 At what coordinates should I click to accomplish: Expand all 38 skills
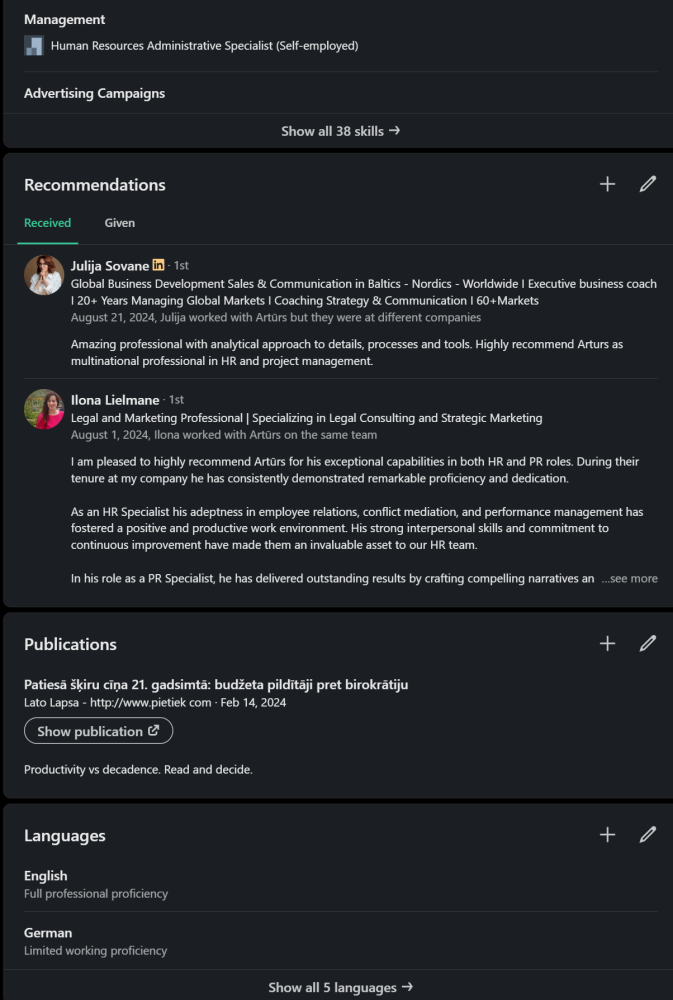pyautogui.click(x=340, y=131)
